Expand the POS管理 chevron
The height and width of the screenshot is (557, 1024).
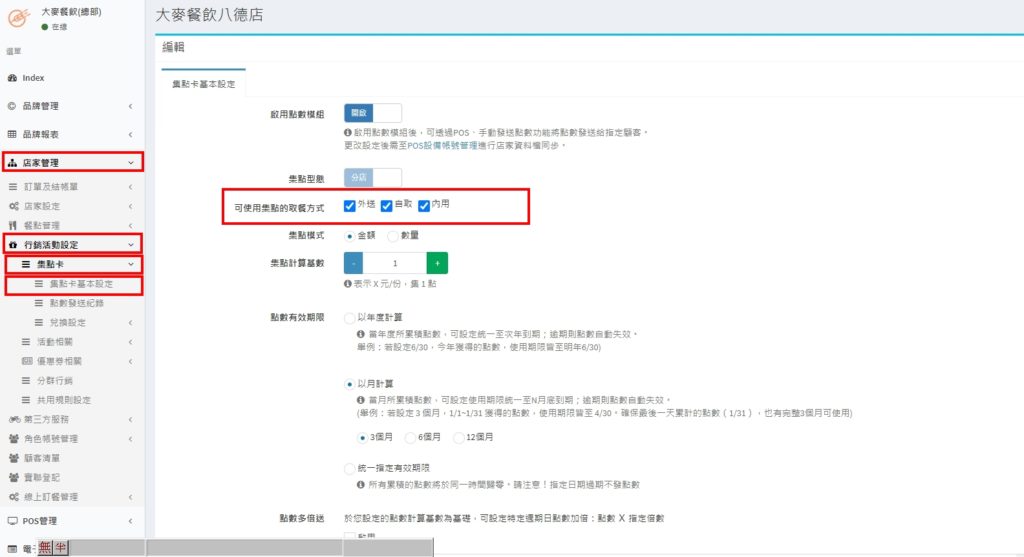click(x=131, y=521)
